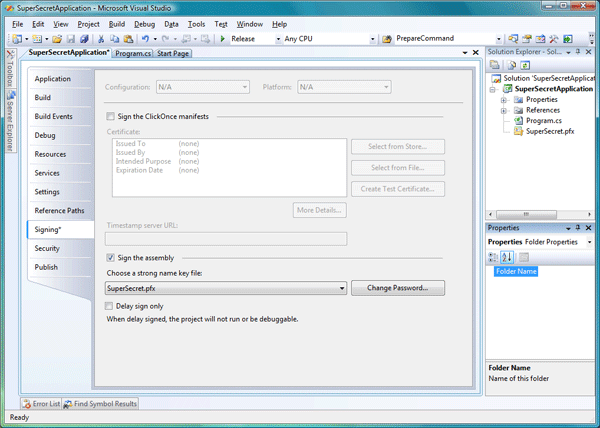The width and height of the screenshot is (600, 428).
Task: Click Show All Files in Solution Explorer
Action: coord(512,65)
